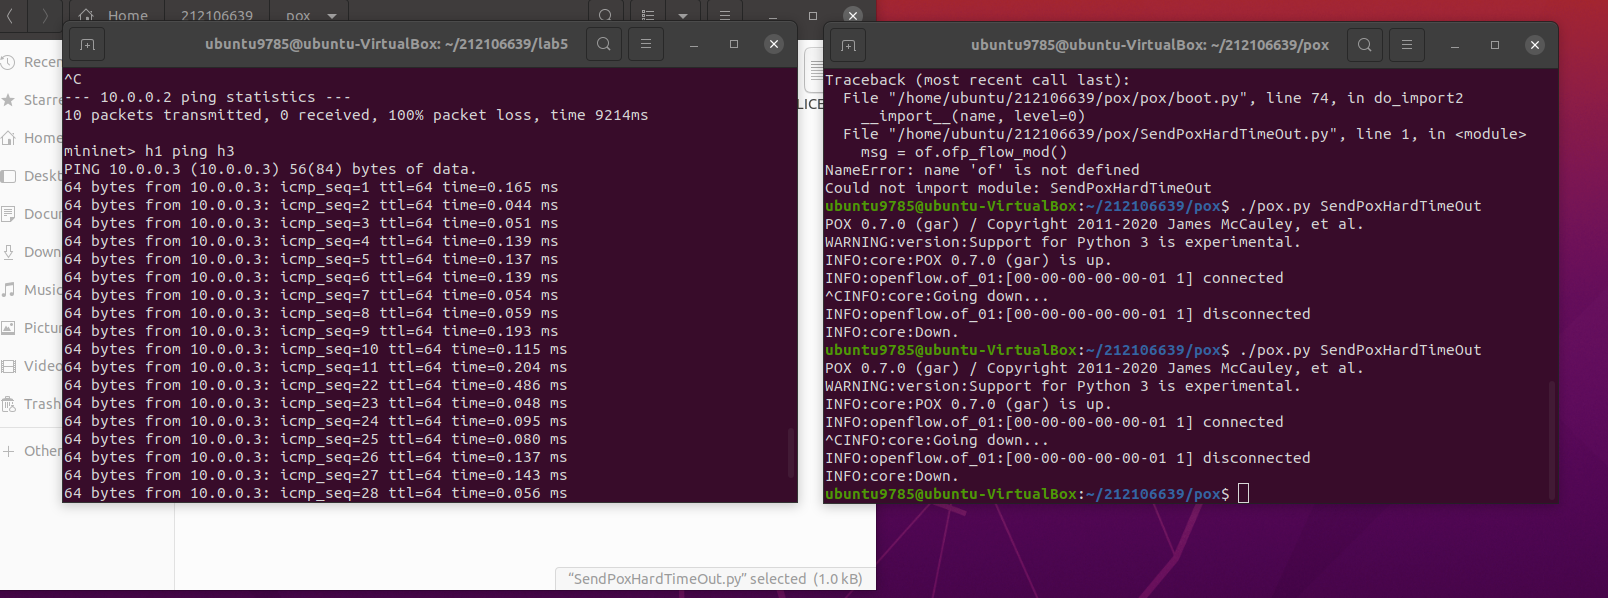Click "Could not import module" line

[1018, 188]
